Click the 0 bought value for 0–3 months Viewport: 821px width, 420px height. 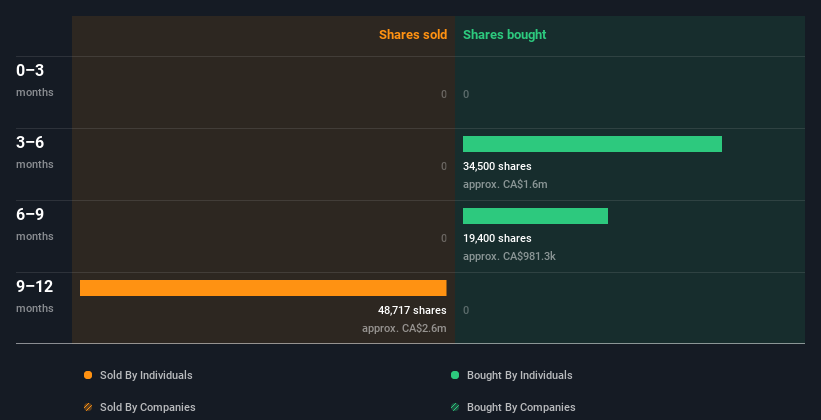coord(466,94)
